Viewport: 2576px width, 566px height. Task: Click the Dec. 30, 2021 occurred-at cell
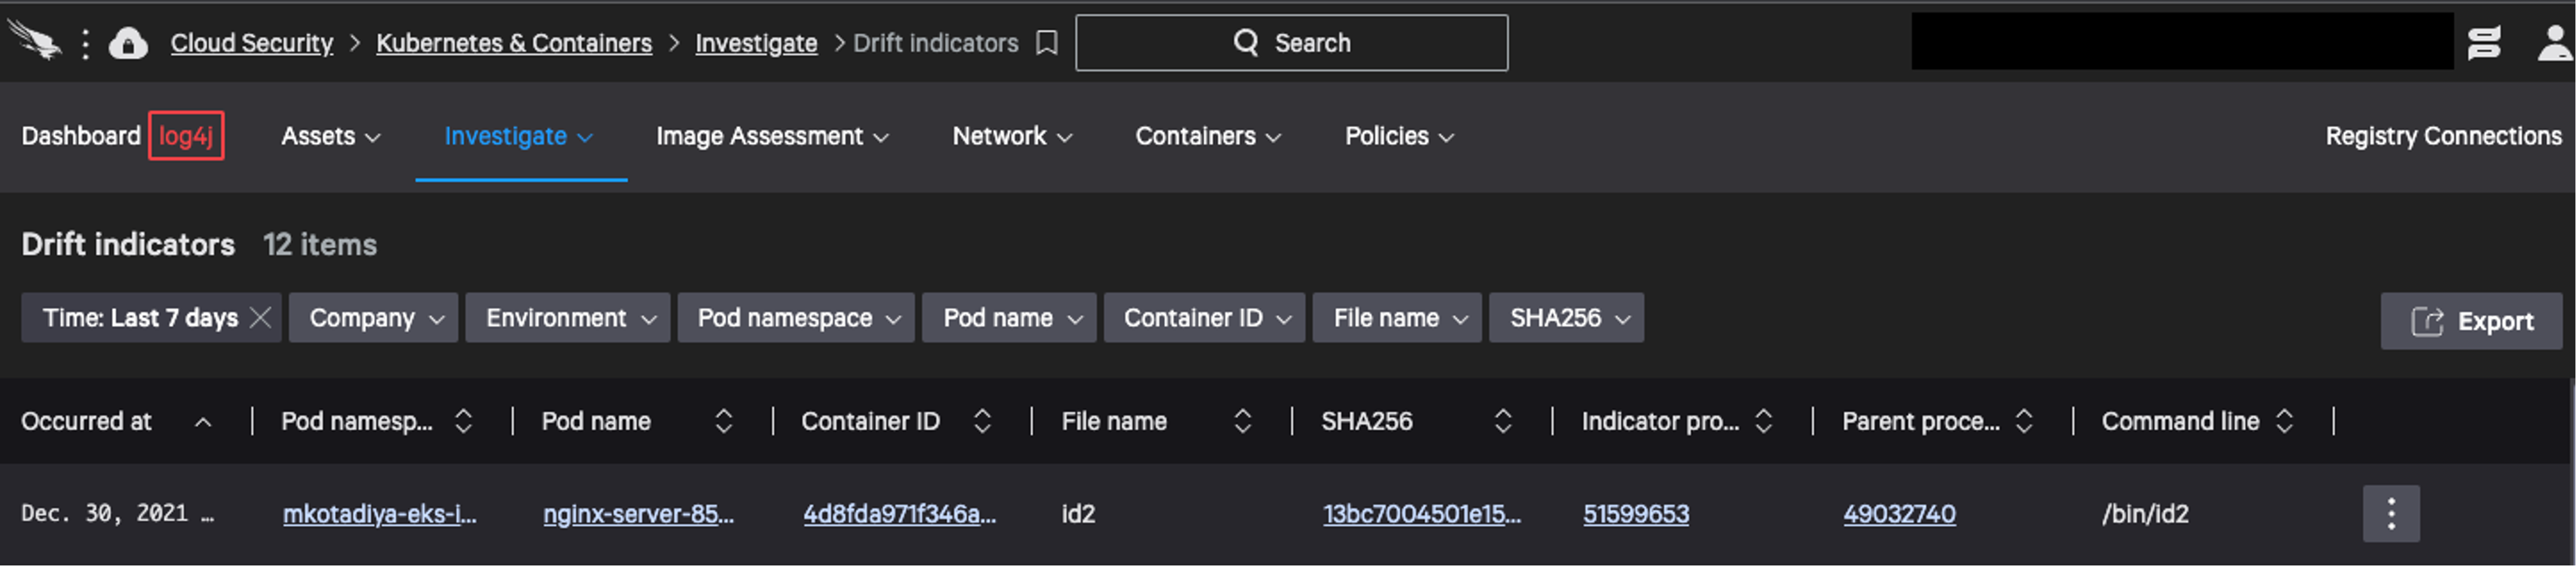pos(118,514)
